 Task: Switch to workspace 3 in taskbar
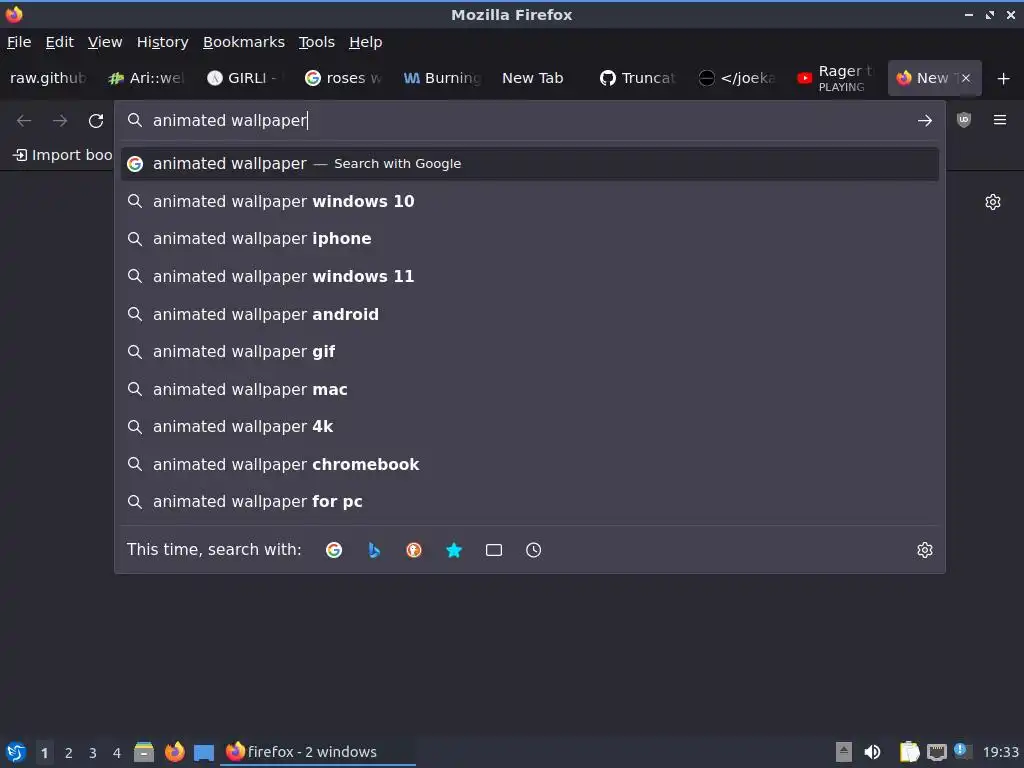[x=93, y=753]
